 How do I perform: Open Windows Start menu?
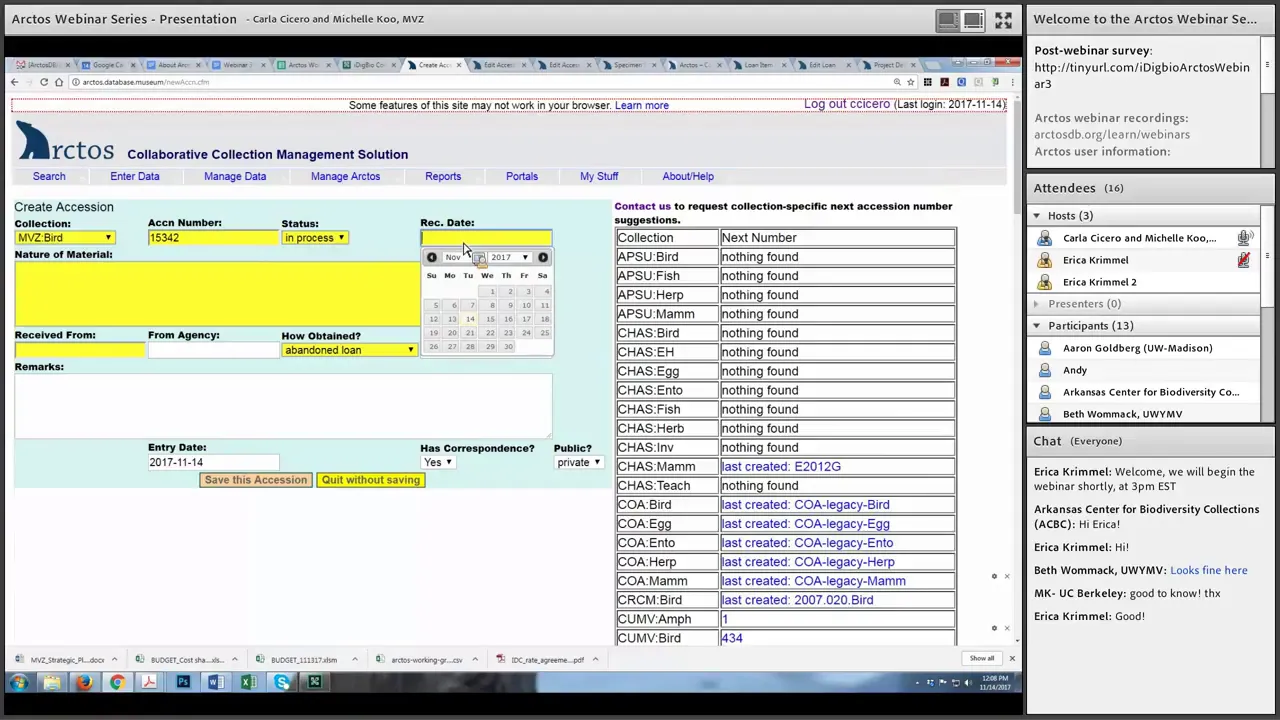[x=18, y=682]
